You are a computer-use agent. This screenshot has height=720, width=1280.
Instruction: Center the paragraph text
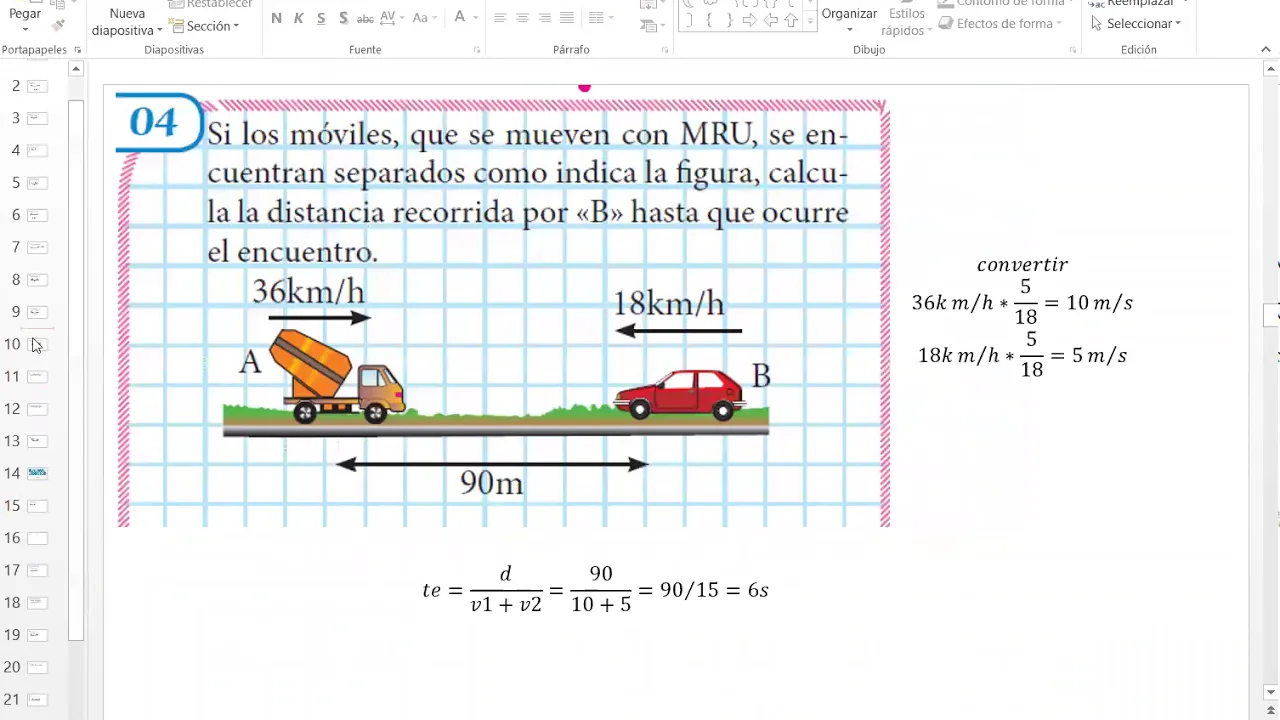pos(522,18)
